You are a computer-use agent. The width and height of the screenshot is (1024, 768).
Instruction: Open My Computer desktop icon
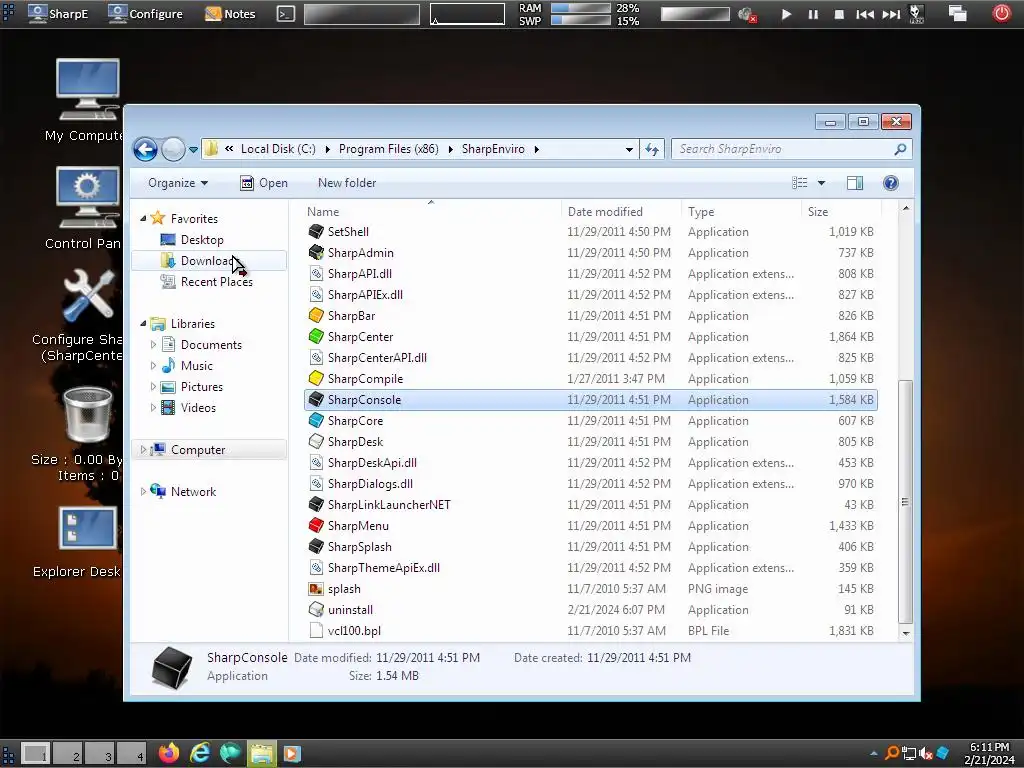click(x=88, y=90)
